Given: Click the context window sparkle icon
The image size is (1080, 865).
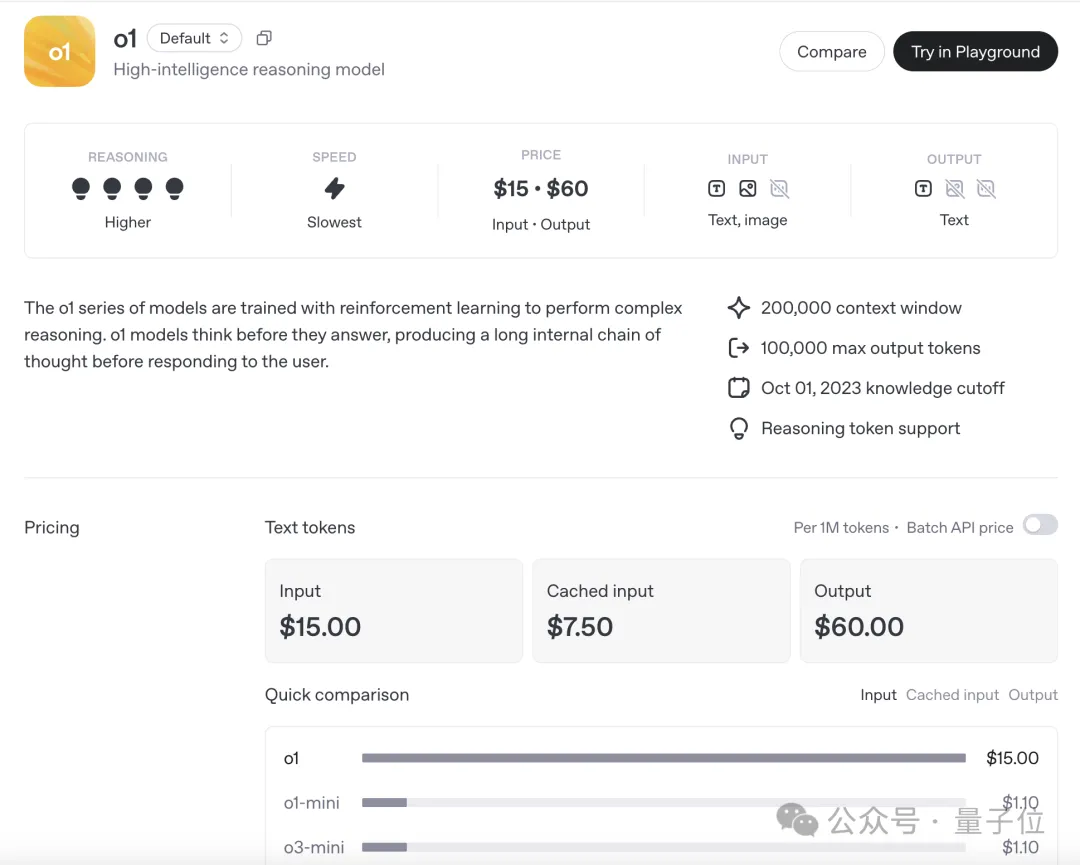Looking at the screenshot, I should [x=738, y=308].
